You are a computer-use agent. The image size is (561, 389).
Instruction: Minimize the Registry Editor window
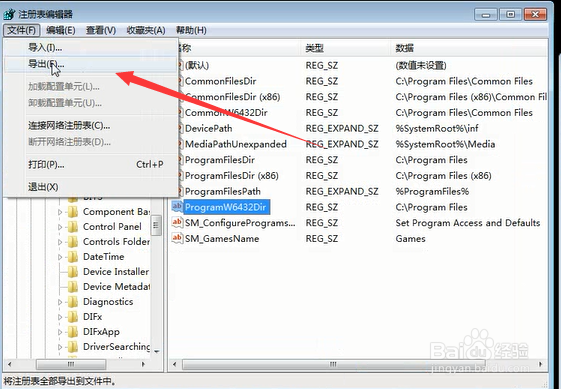pos(486,14)
